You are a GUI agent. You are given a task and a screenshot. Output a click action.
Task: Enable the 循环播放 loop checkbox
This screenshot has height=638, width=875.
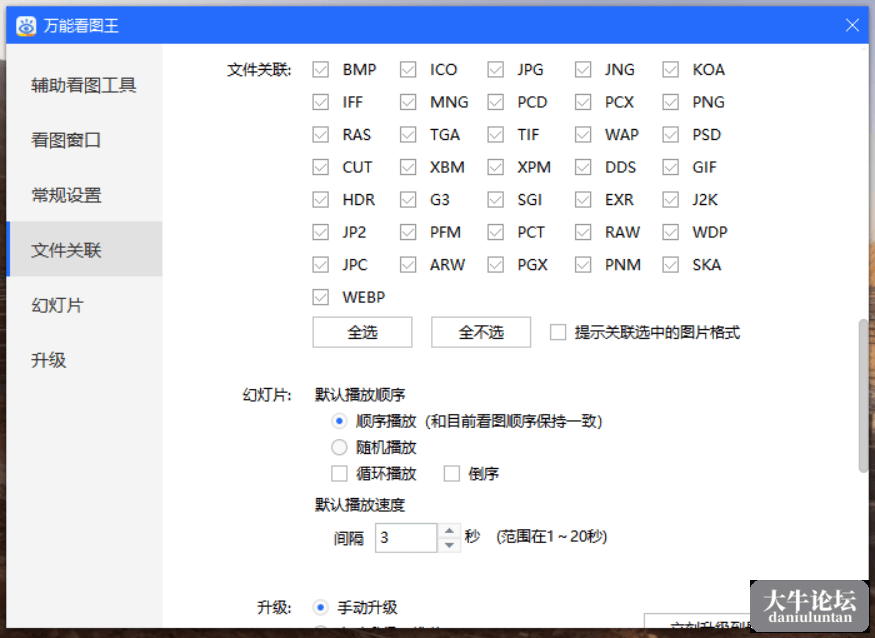[x=339, y=473]
